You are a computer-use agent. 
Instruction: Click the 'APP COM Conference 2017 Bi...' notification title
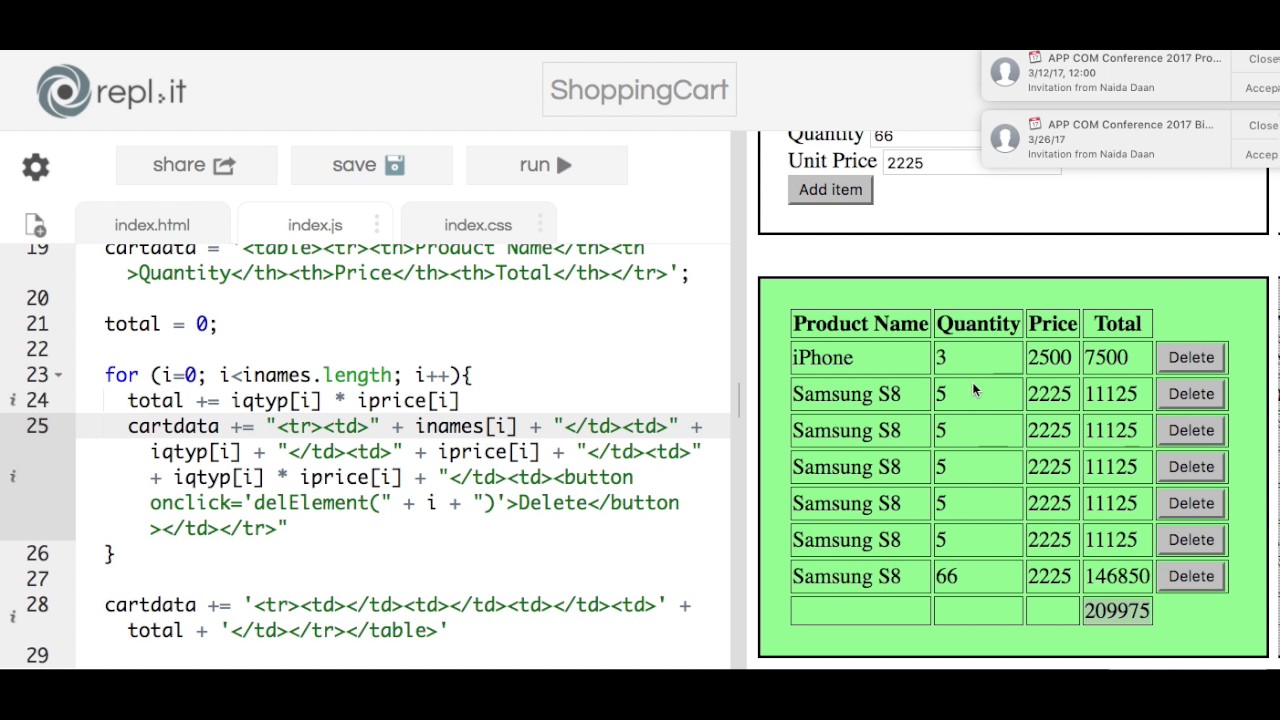[1130, 125]
